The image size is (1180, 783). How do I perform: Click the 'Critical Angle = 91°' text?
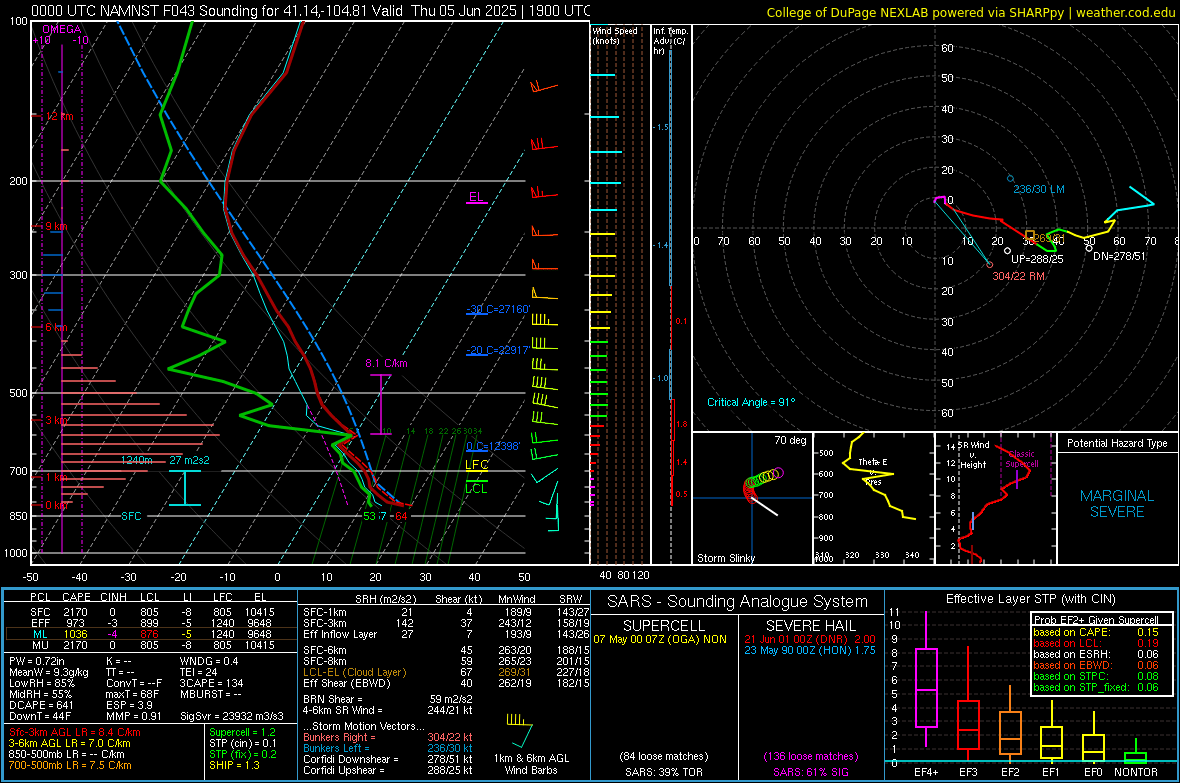point(751,402)
